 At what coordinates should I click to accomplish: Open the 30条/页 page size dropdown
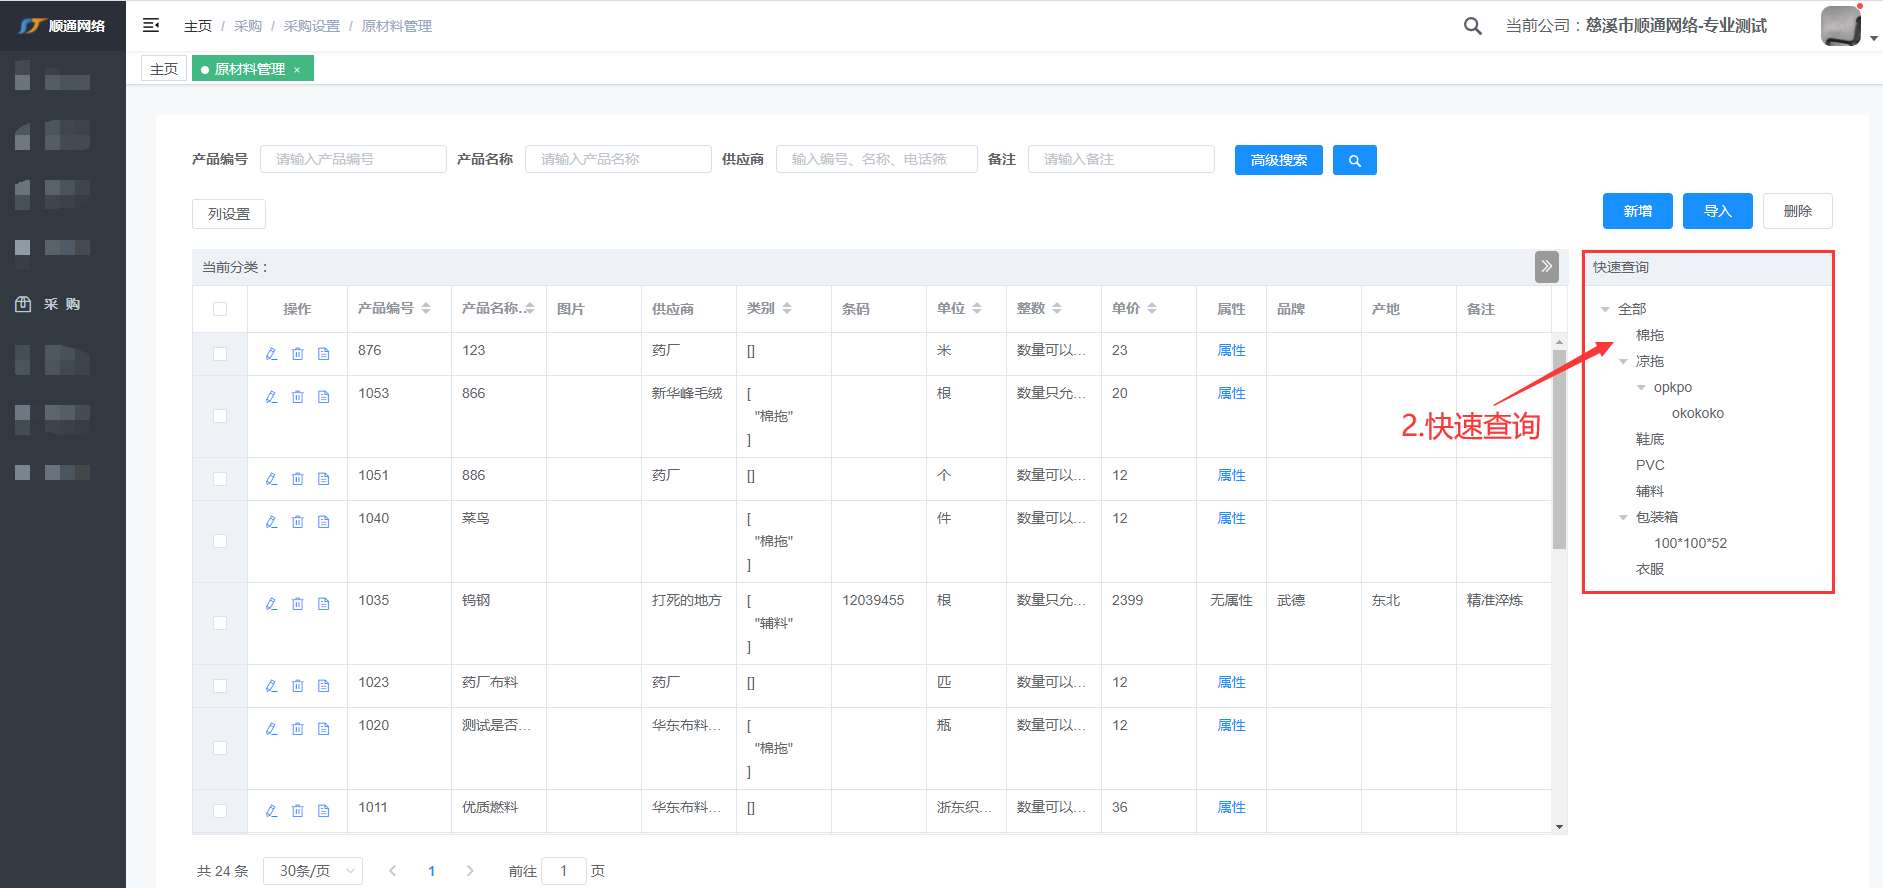pos(313,871)
